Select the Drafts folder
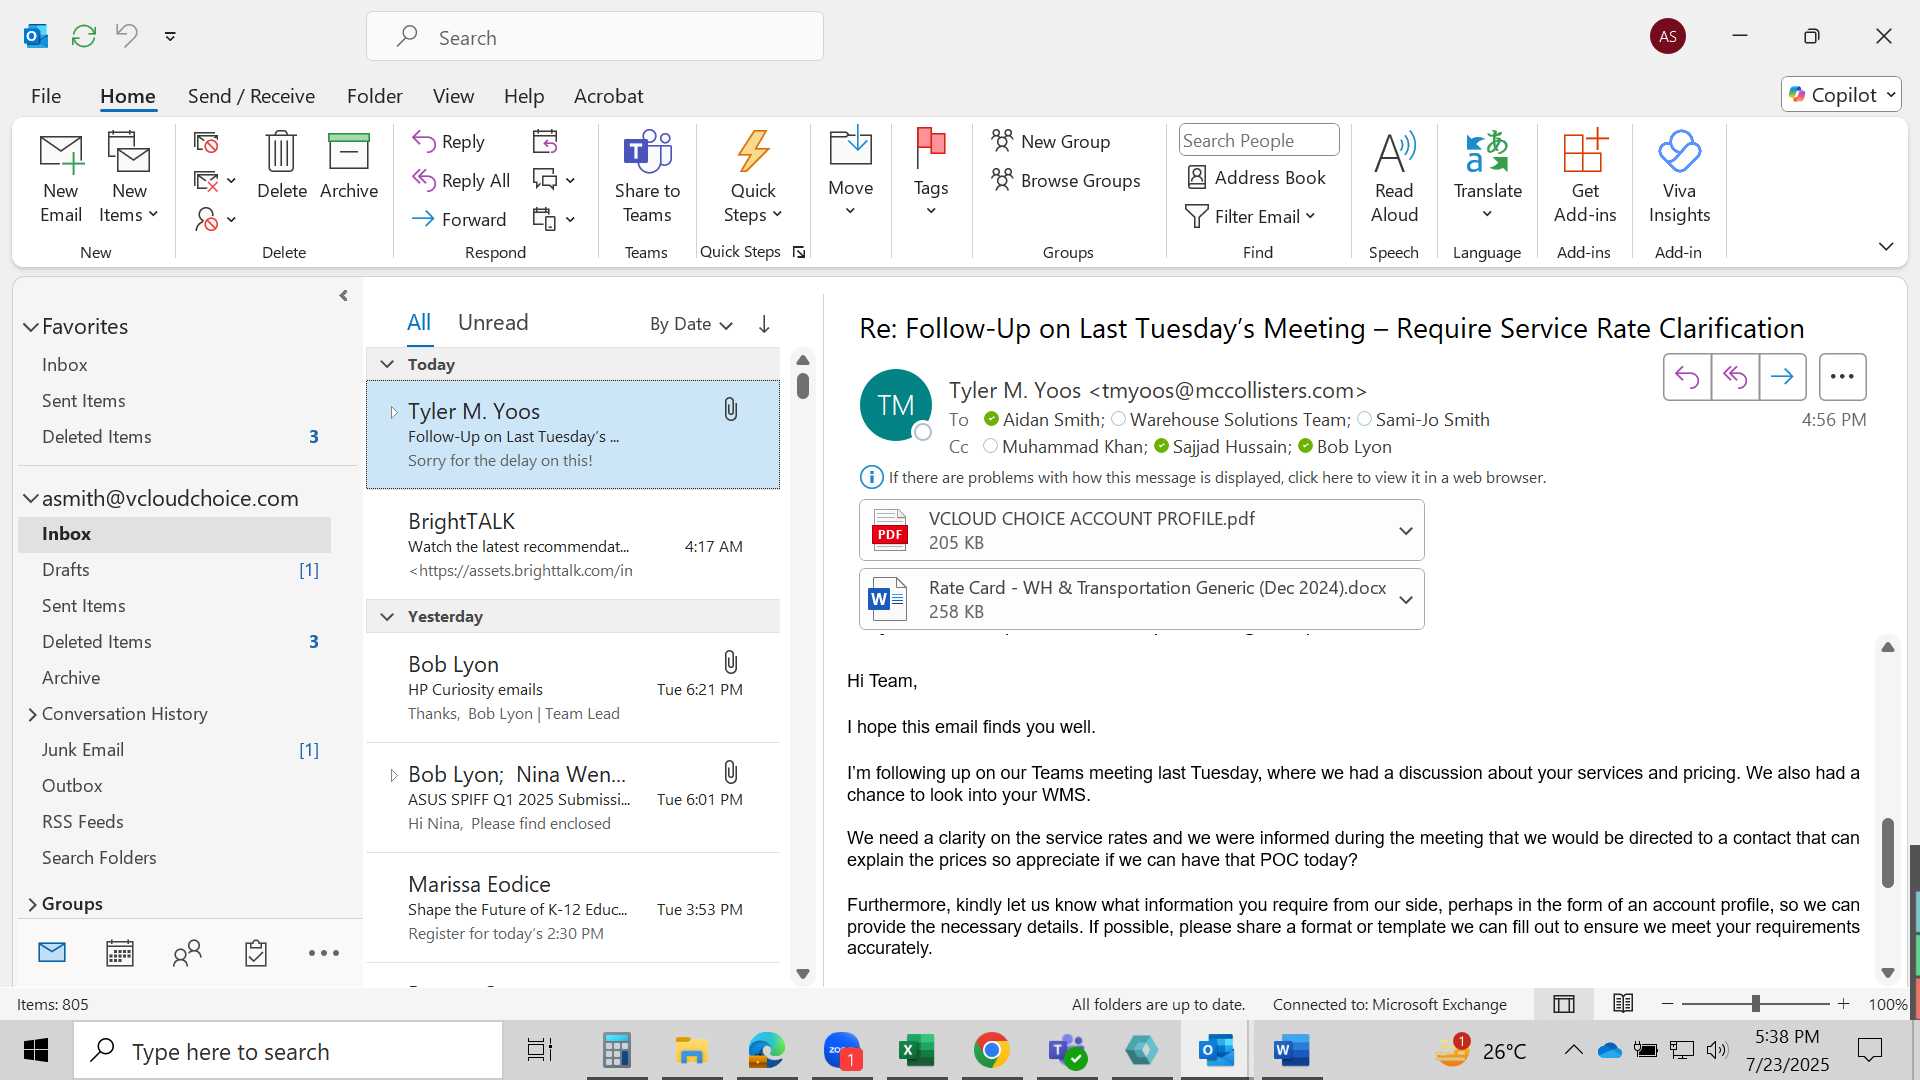 [x=175, y=570]
